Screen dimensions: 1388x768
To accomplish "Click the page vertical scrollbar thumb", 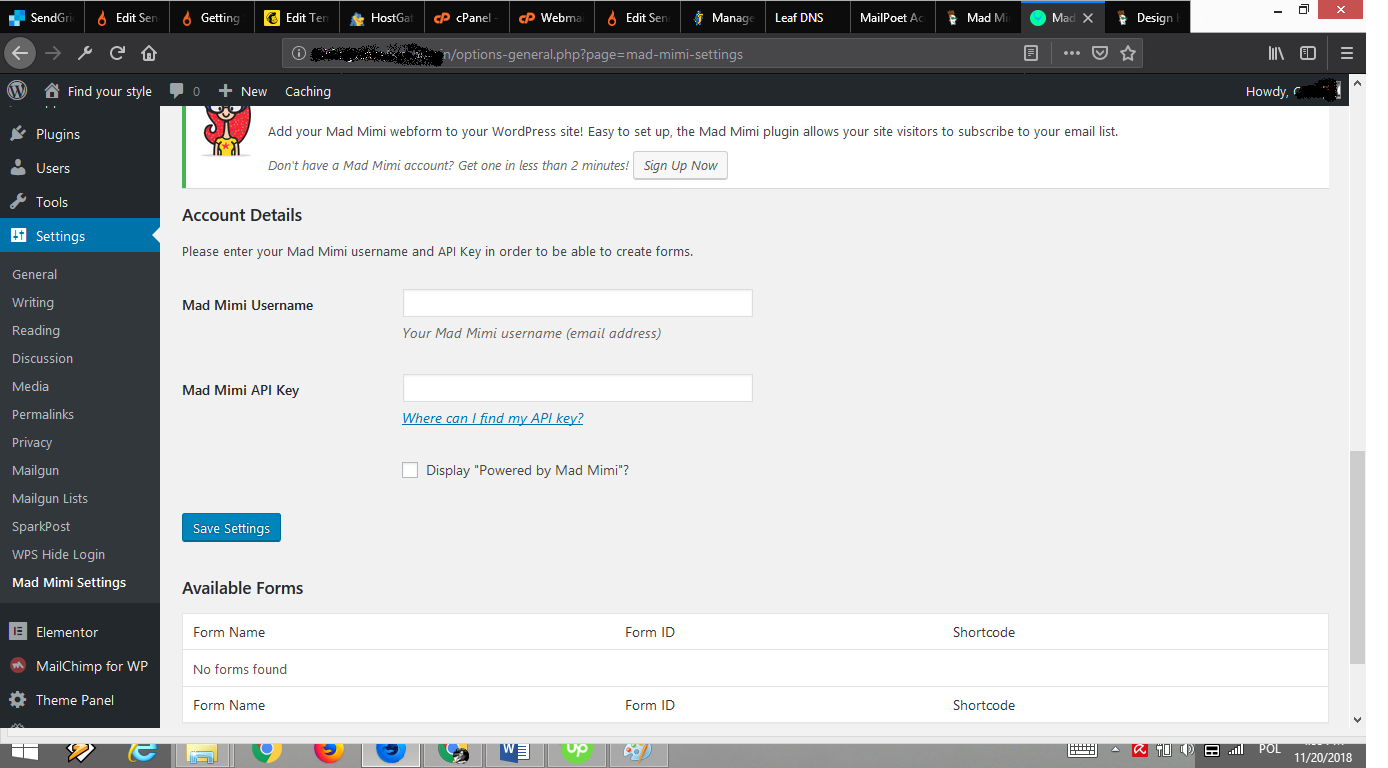I will point(1356,557).
